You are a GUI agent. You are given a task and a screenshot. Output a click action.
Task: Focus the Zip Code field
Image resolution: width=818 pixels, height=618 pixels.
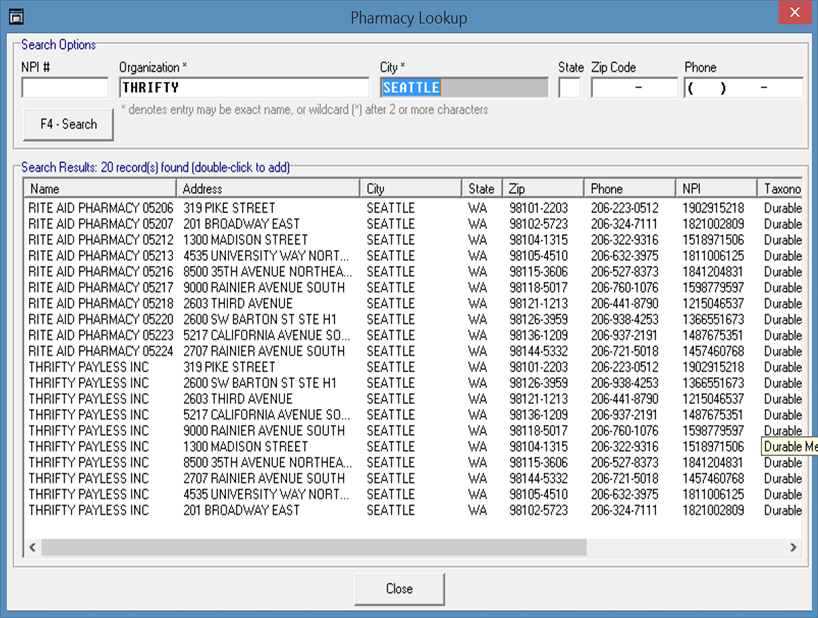click(634, 88)
